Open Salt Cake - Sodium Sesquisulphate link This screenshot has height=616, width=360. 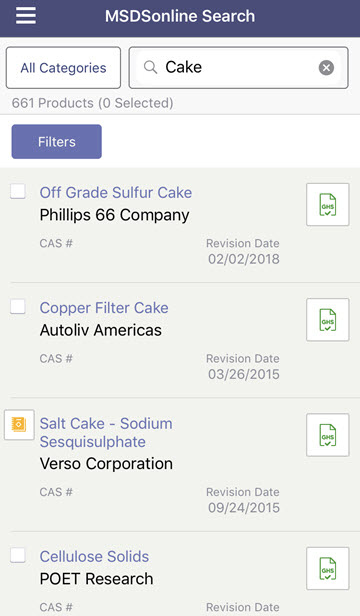point(106,433)
